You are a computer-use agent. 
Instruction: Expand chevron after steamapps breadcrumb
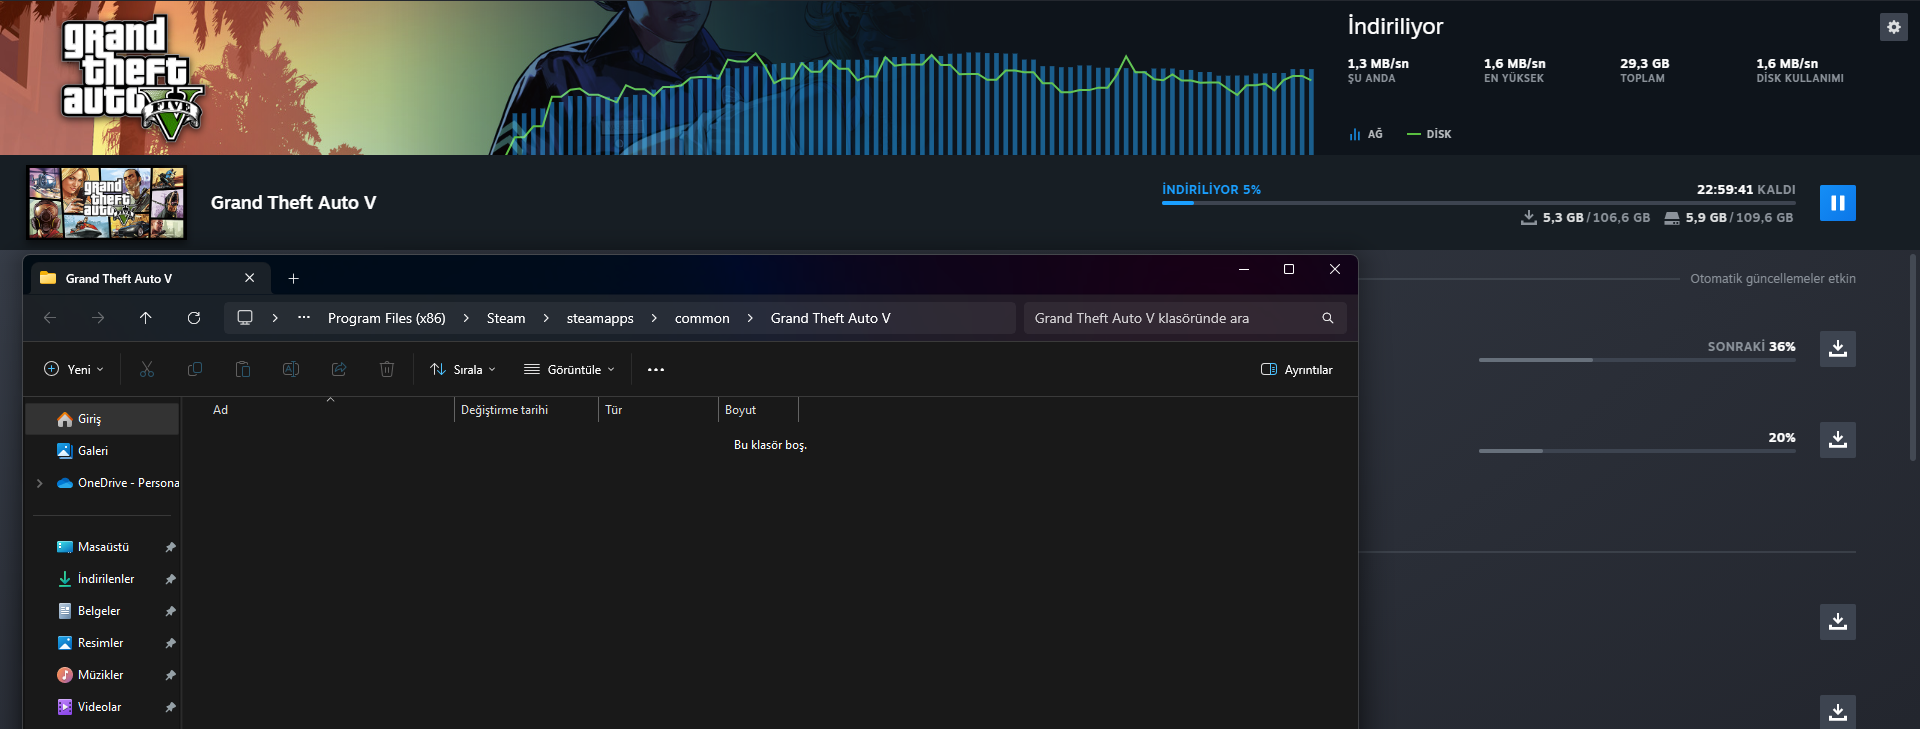click(x=654, y=318)
